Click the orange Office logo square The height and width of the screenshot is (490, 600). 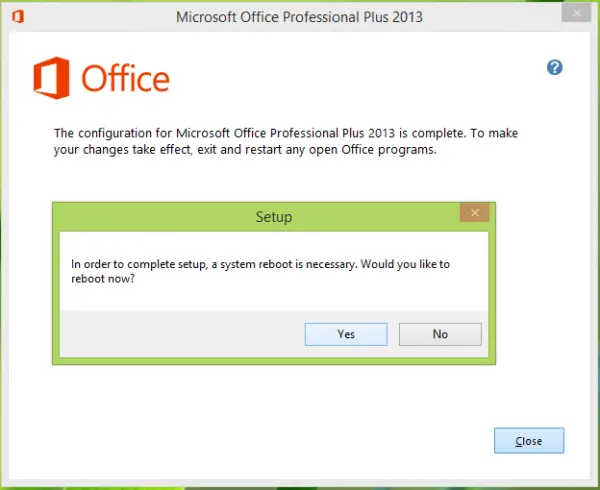[50, 78]
